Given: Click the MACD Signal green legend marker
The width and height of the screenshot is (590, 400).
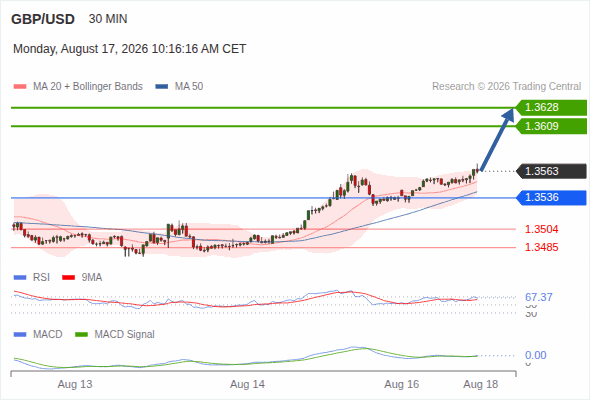Looking at the screenshot, I should pos(81,335).
